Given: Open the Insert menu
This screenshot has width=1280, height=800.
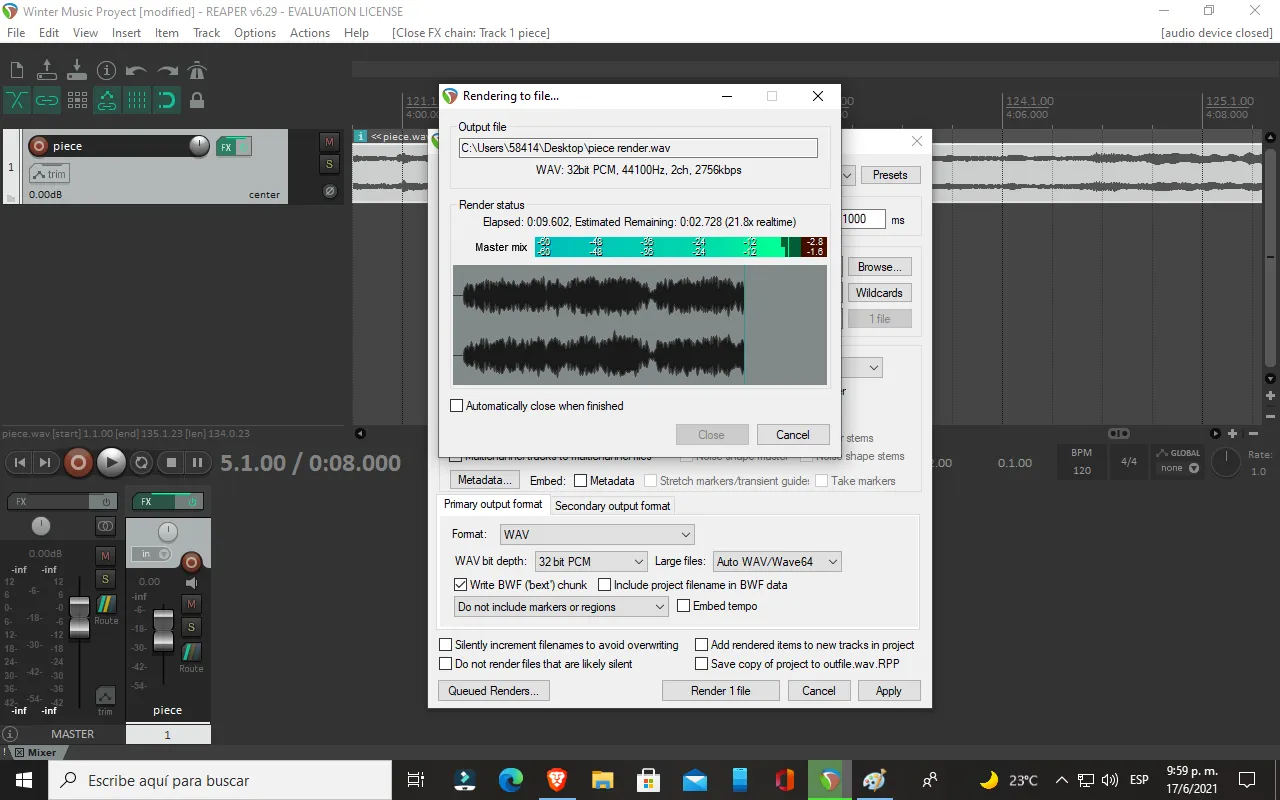Looking at the screenshot, I should pos(126,32).
